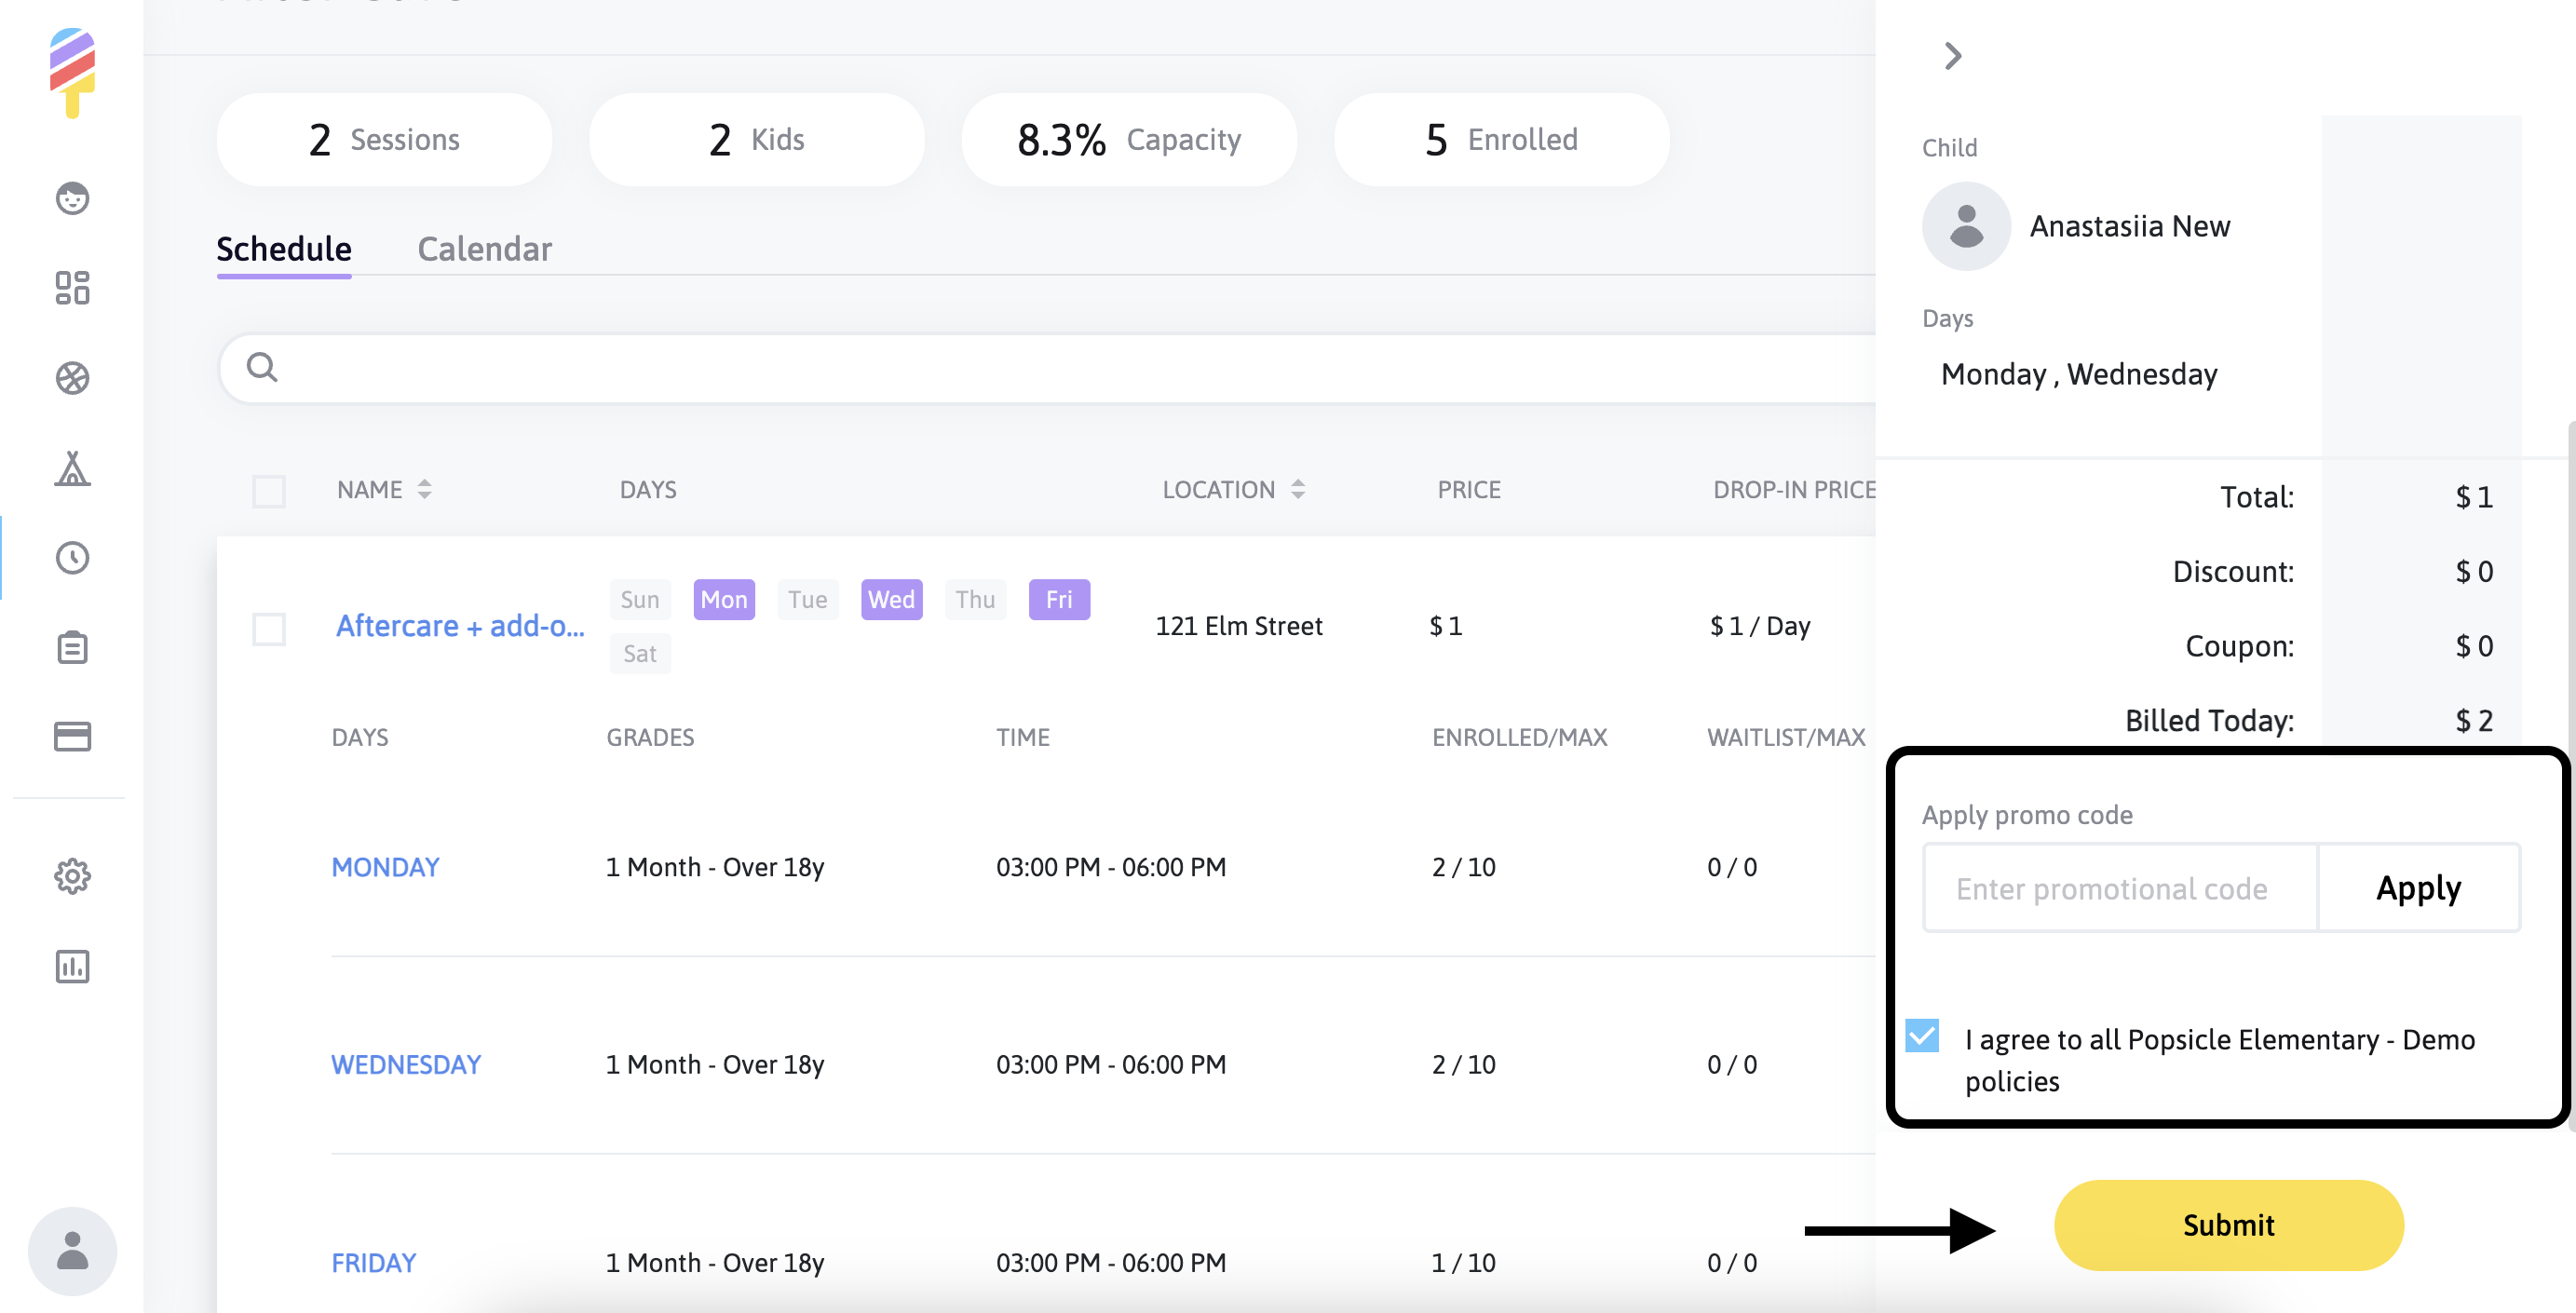The image size is (2576, 1313).
Task: Sort by LOCATION column arrows
Action: [x=1297, y=489]
